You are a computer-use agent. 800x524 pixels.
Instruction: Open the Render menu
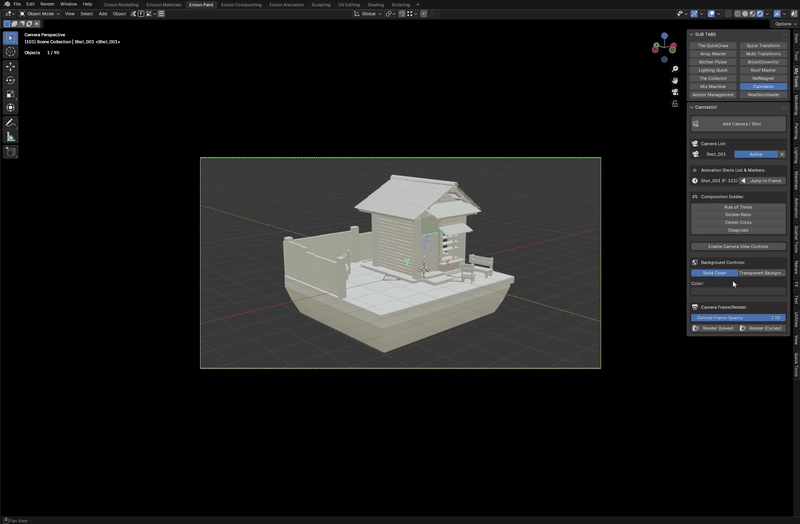pyautogui.click(x=47, y=4)
